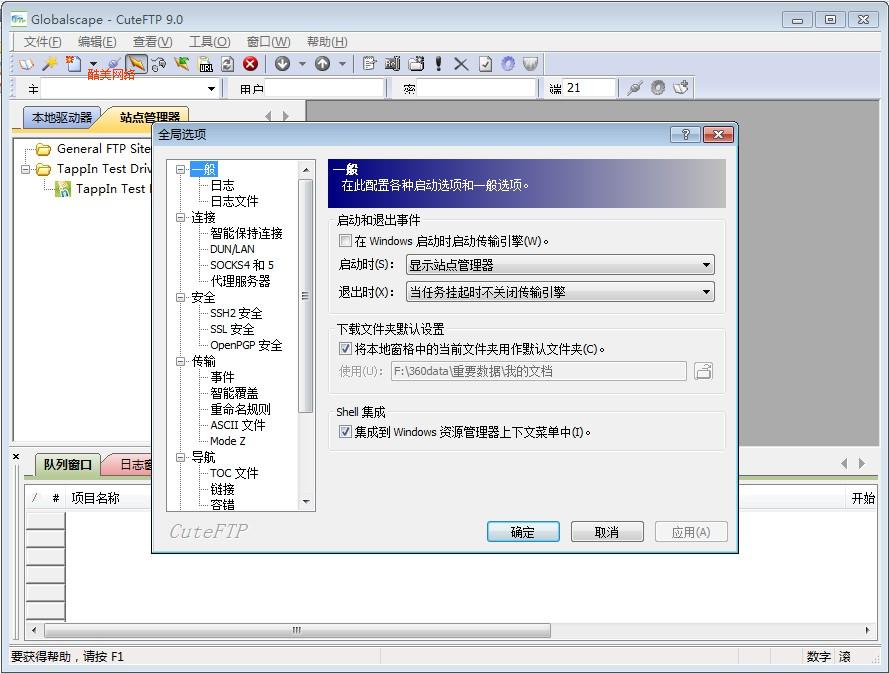Collapse the 导航 tree node
Image resolution: width=889 pixels, height=674 pixels.
(x=180, y=457)
